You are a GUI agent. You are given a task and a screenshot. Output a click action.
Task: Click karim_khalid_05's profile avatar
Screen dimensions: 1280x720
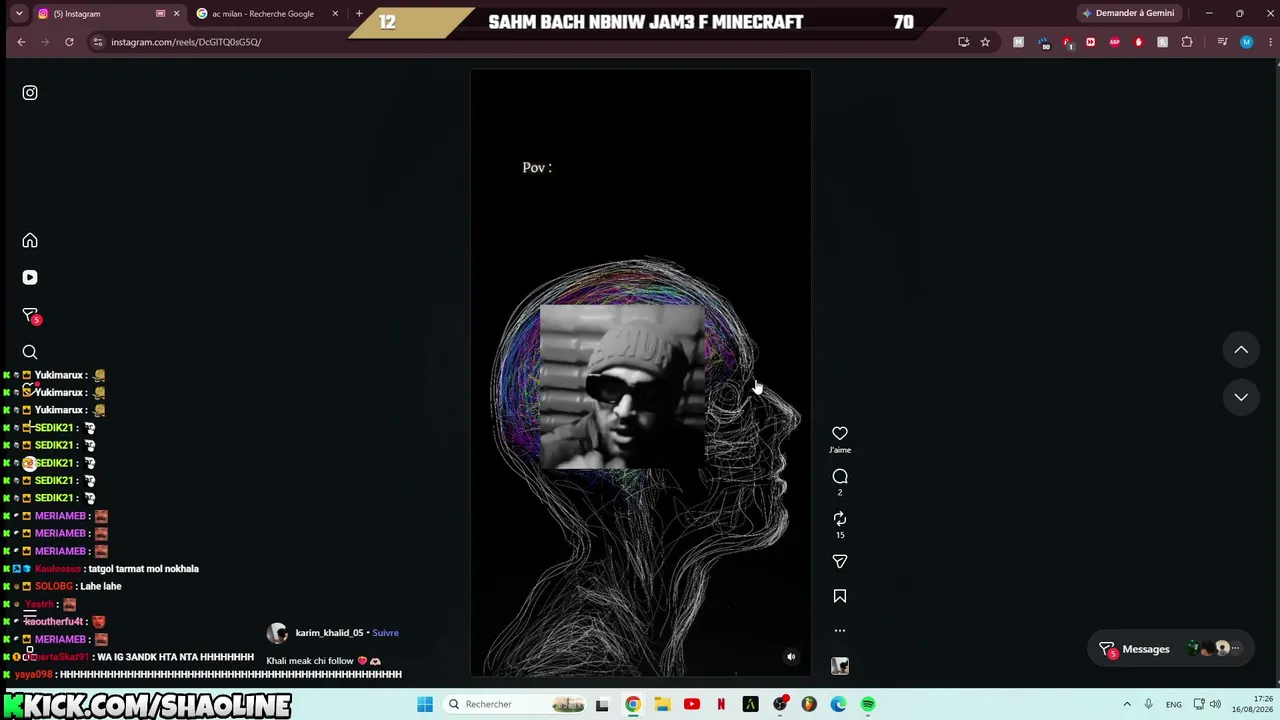coord(277,633)
